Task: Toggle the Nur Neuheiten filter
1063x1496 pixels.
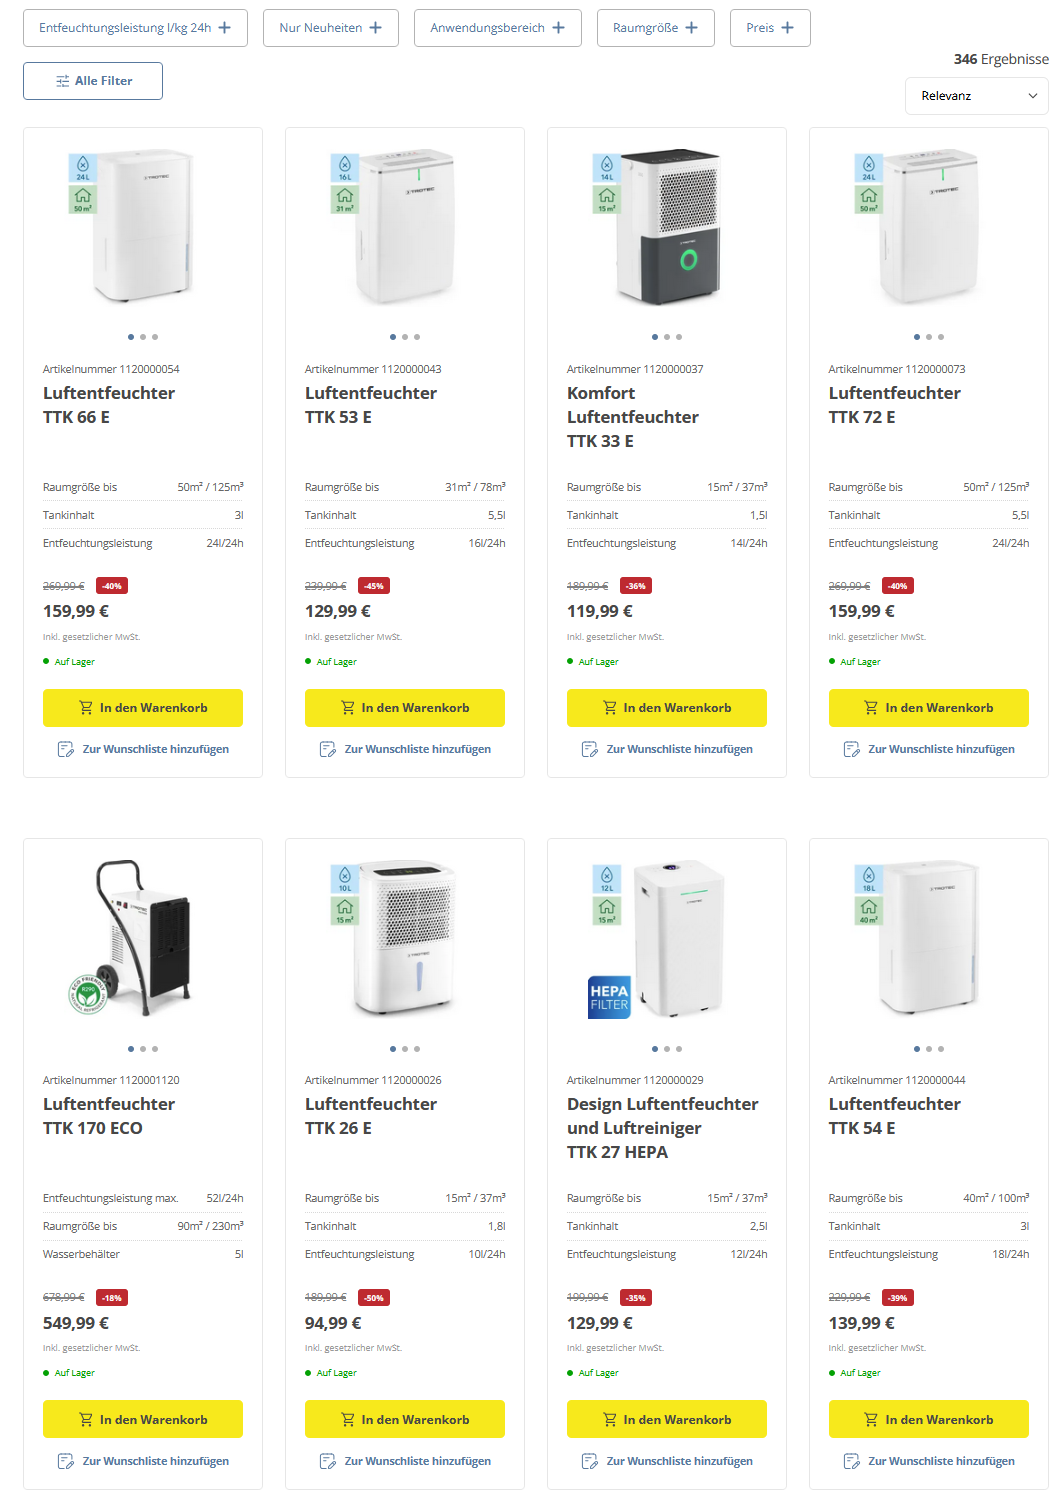Action: [x=330, y=28]
